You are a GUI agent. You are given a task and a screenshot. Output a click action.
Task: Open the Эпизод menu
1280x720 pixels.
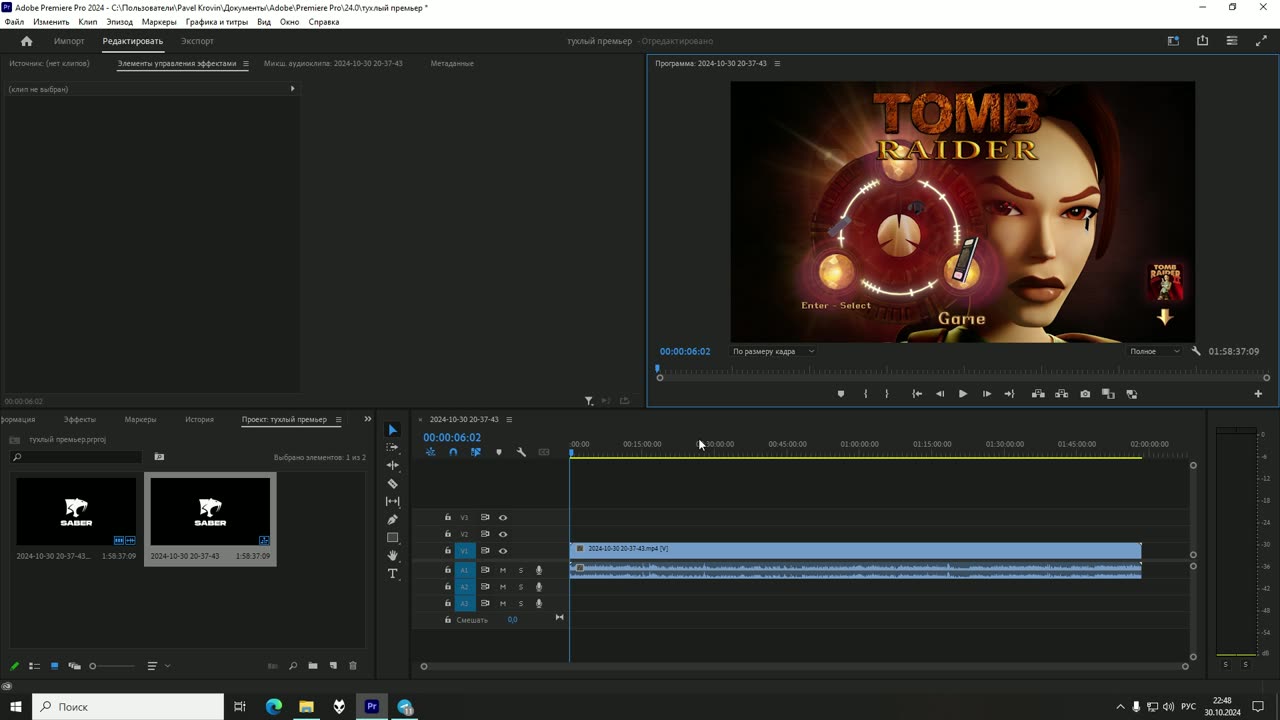[119, 21]
